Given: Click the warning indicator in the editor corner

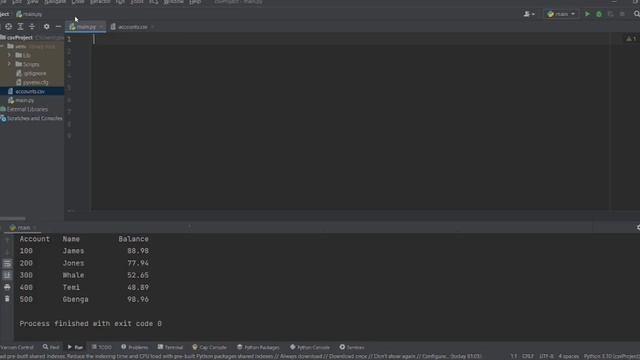Looking at the screenshot, I should (631, 39).
